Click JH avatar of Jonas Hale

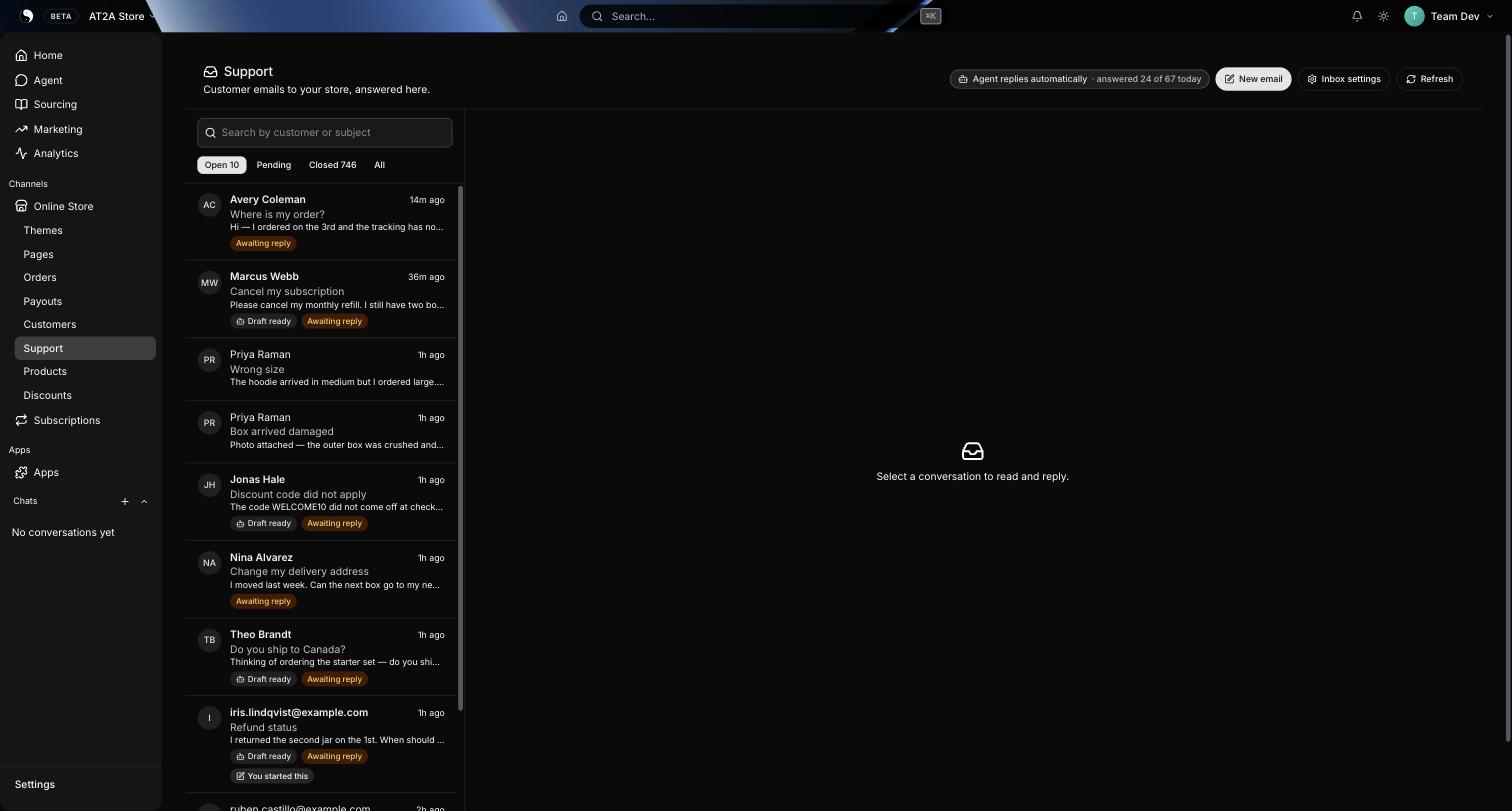(209, 485)
